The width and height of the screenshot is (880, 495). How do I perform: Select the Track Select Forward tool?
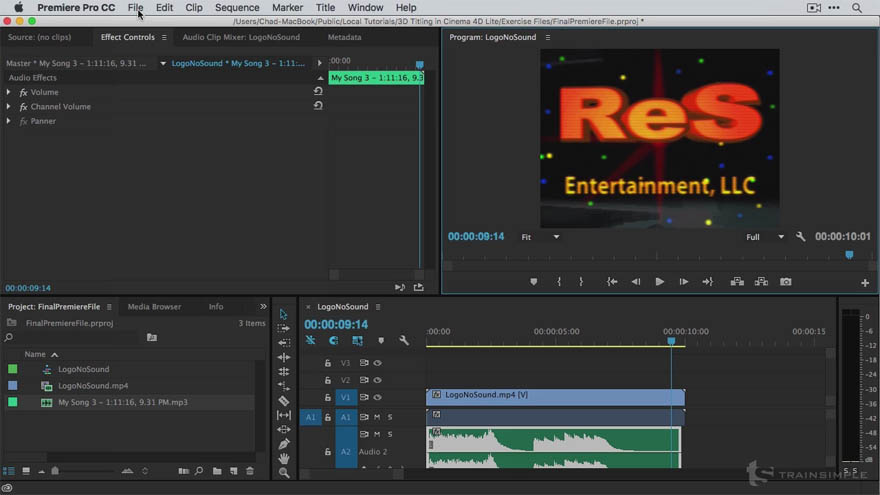click(x=283, y=328)
